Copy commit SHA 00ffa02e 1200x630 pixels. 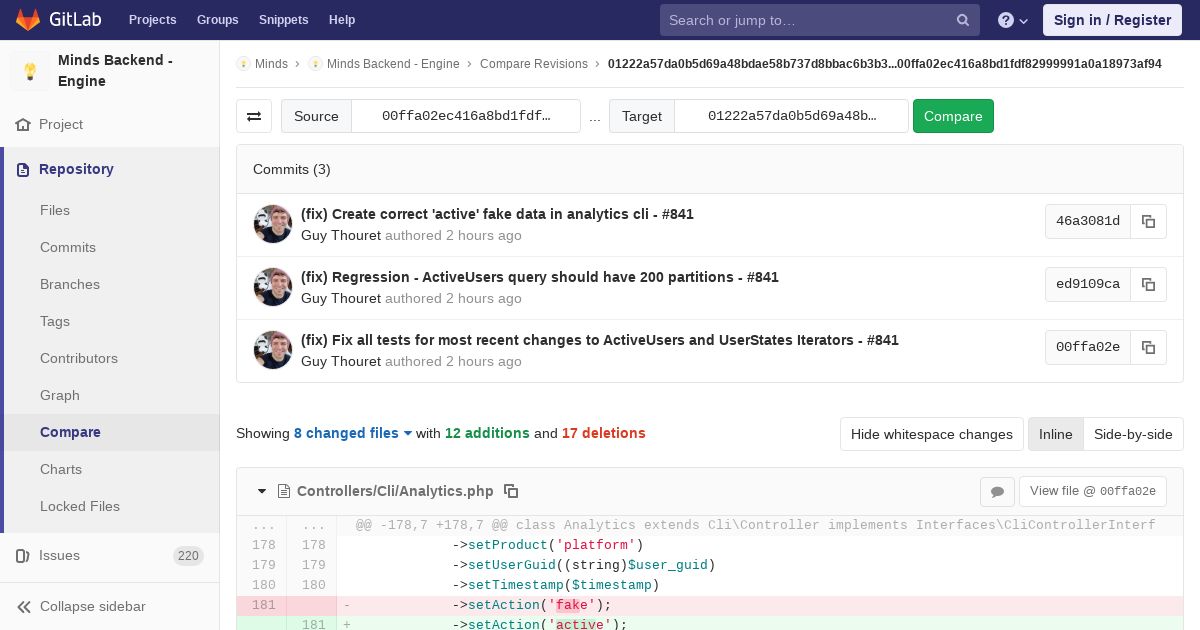click(x=1148, y=347)
